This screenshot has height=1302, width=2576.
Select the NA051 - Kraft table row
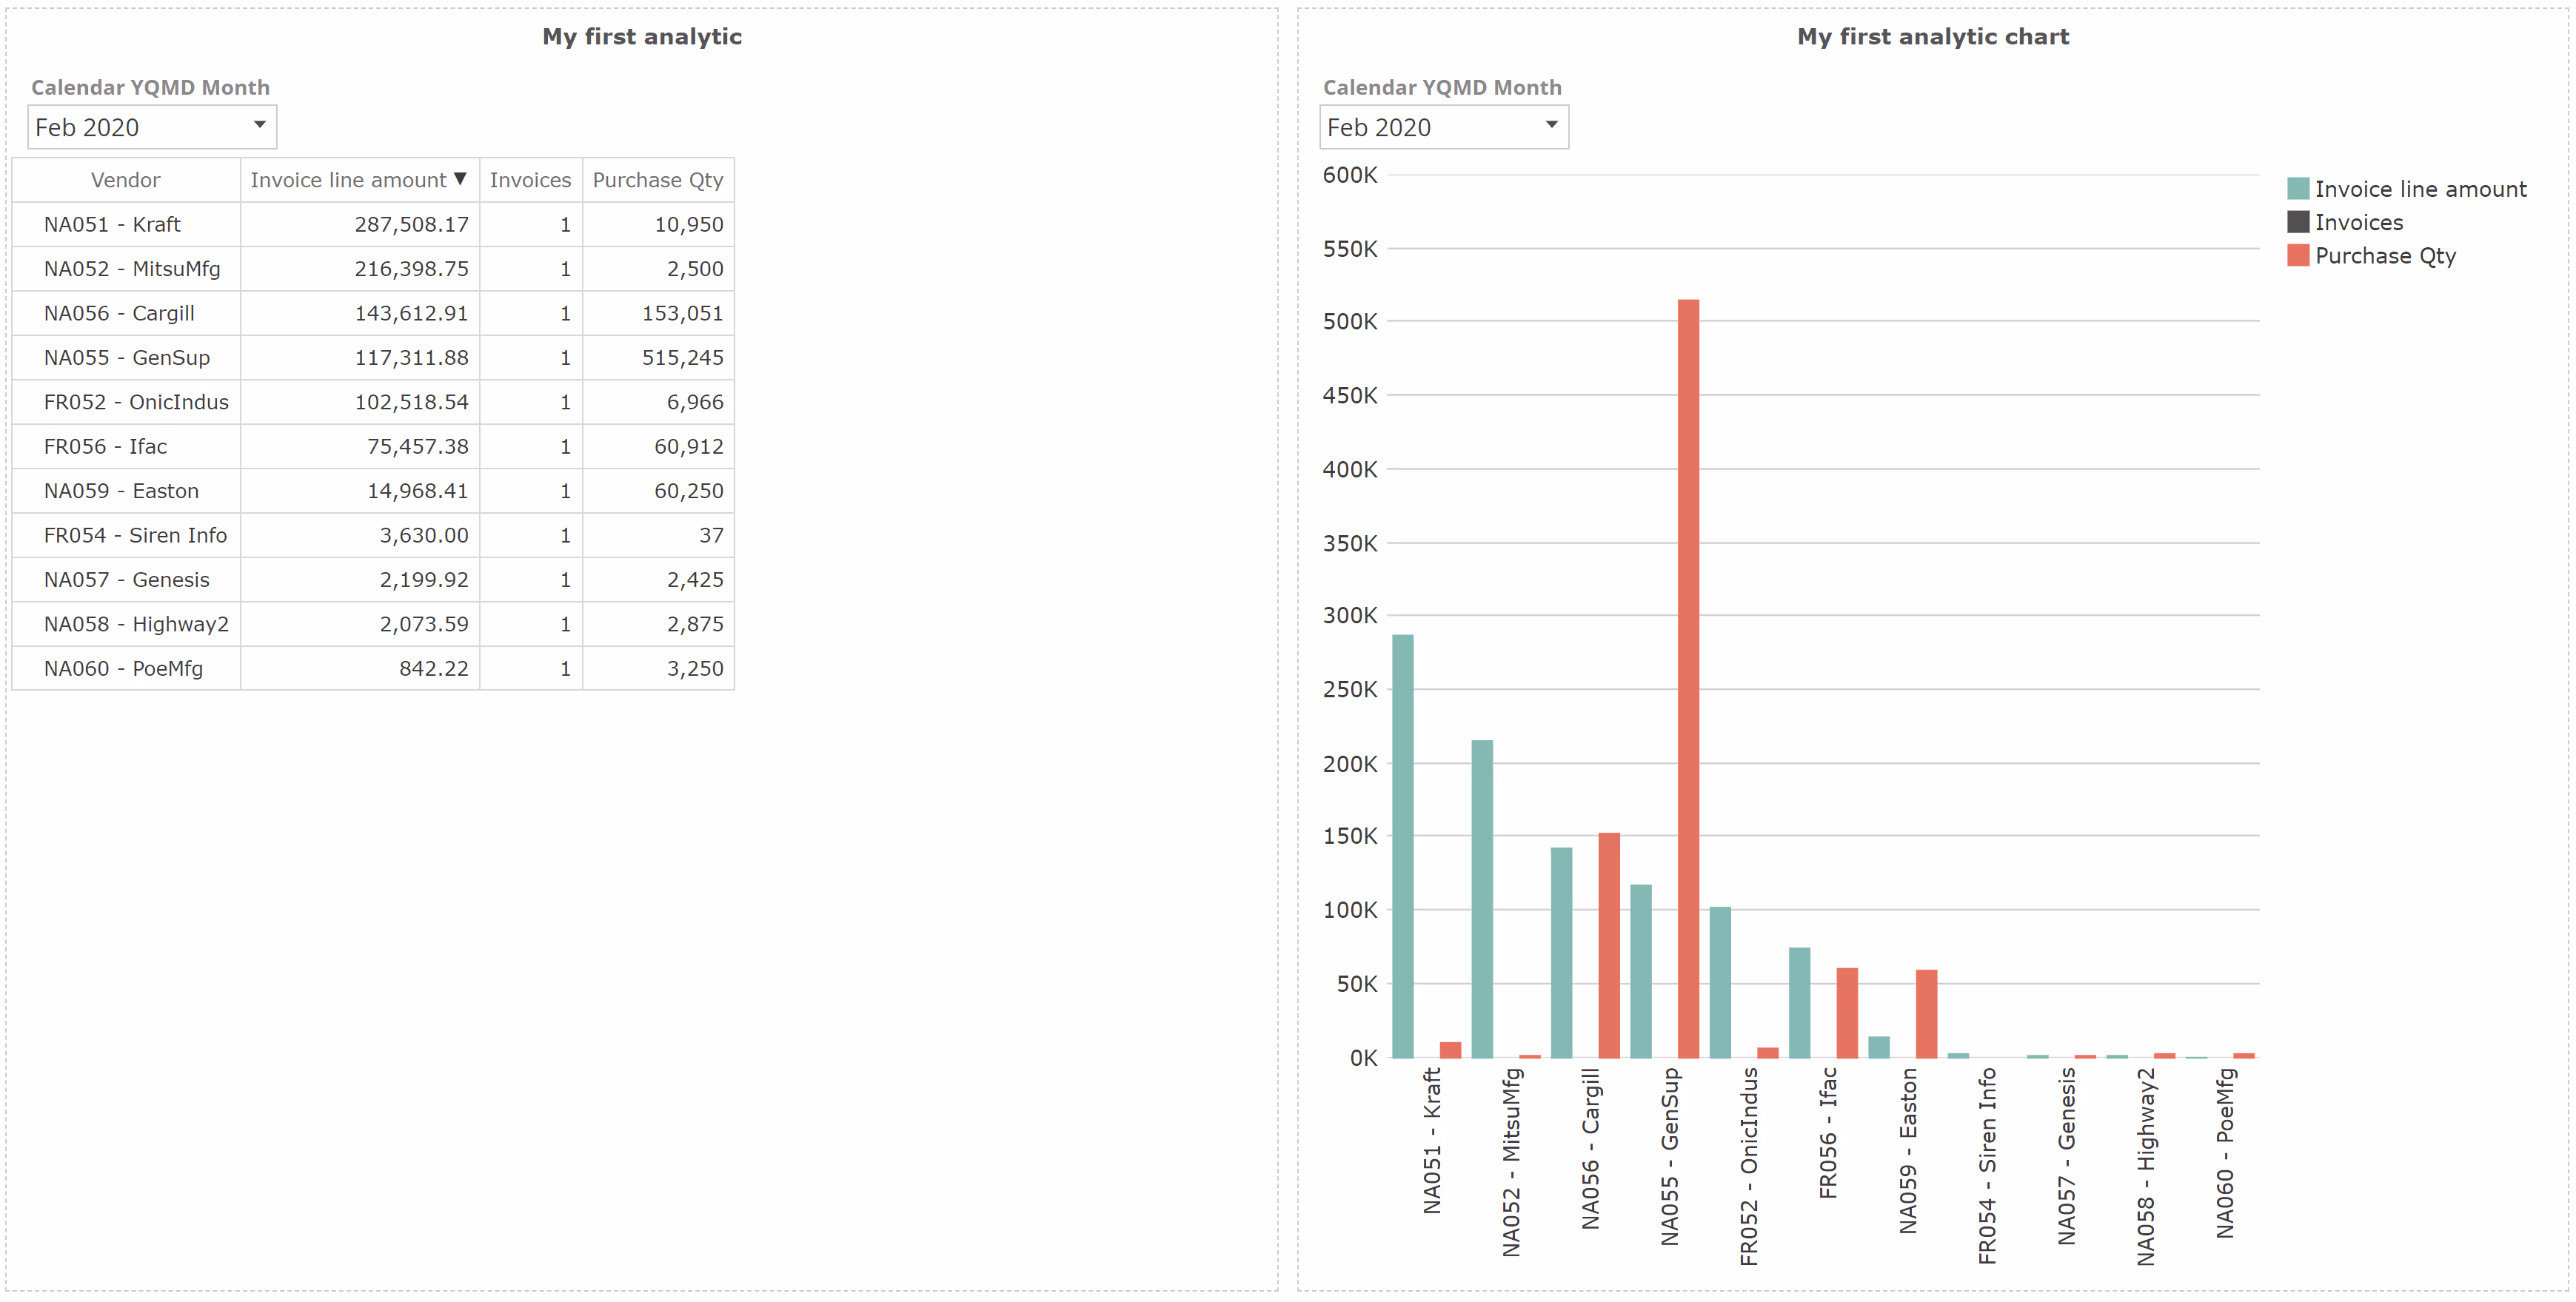pyautogui.click(x=112, y=224)
